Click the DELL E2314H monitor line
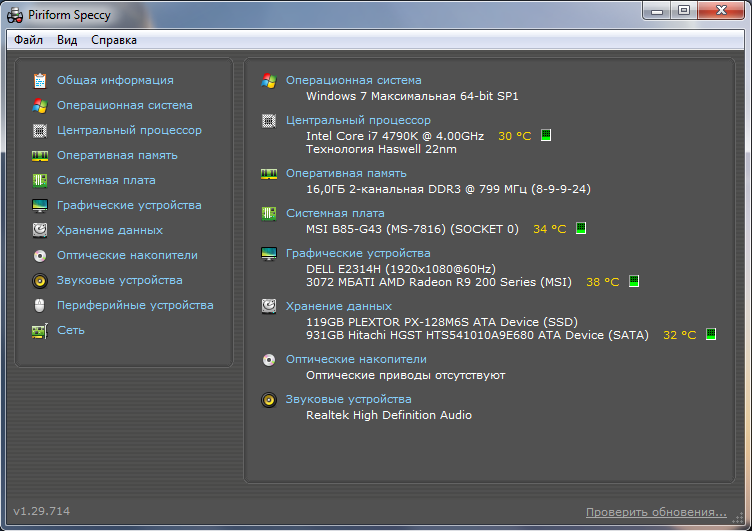The image size is (752, 531). point(401,269)
